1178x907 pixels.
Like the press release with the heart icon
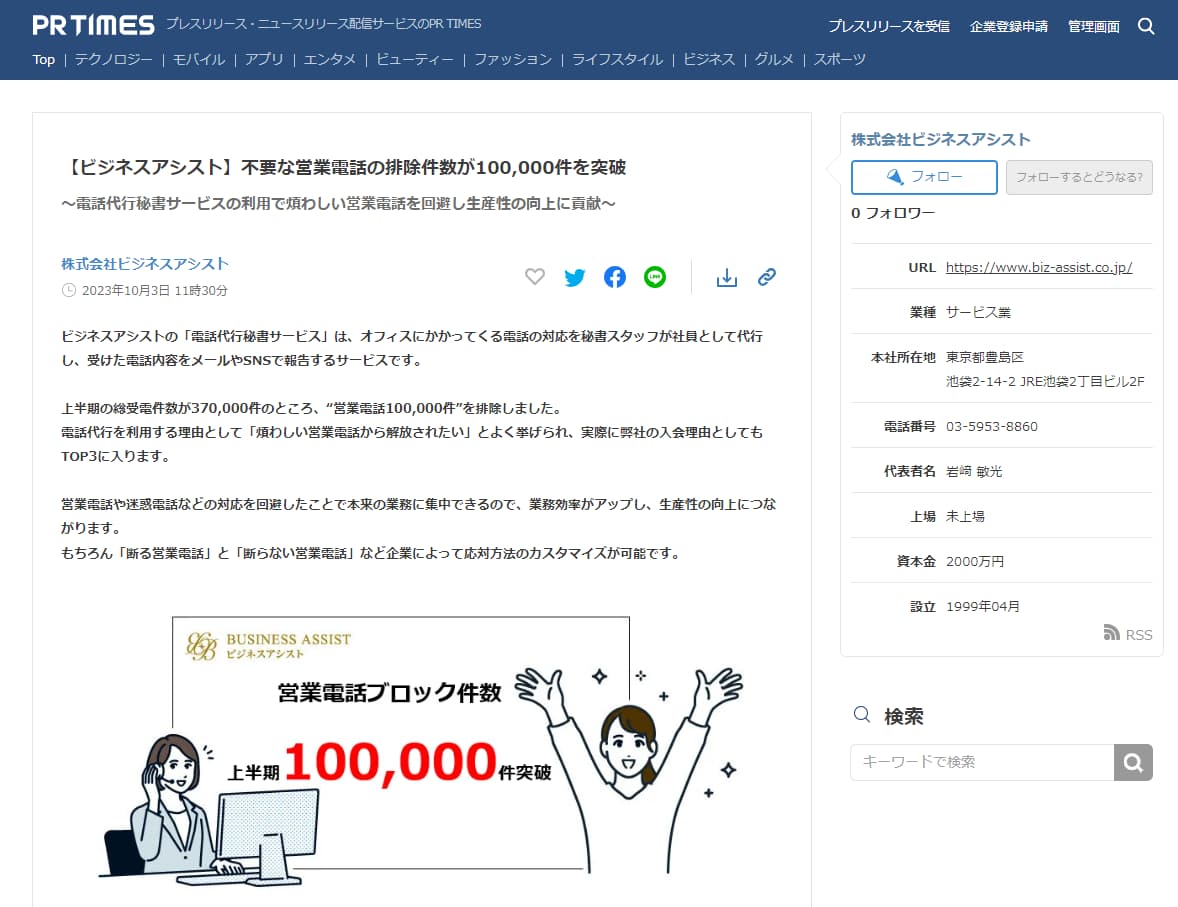tap(535, 277)
